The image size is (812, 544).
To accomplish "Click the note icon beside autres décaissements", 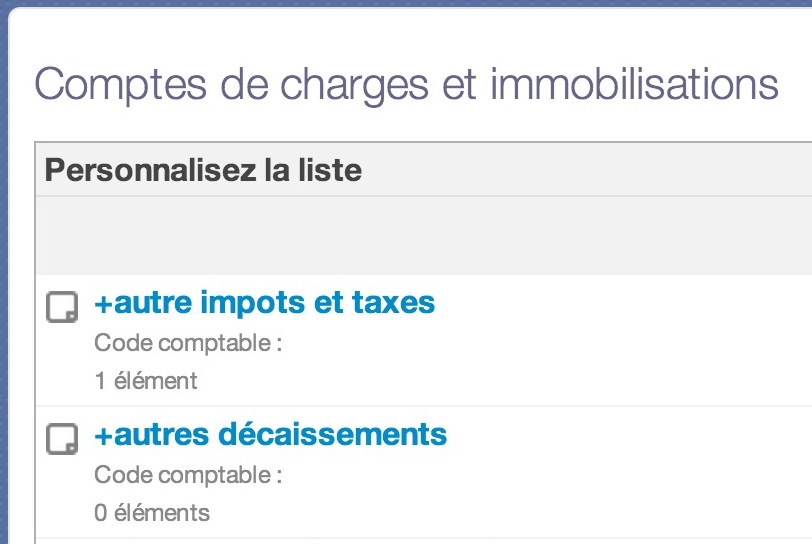I will (62, 439).
